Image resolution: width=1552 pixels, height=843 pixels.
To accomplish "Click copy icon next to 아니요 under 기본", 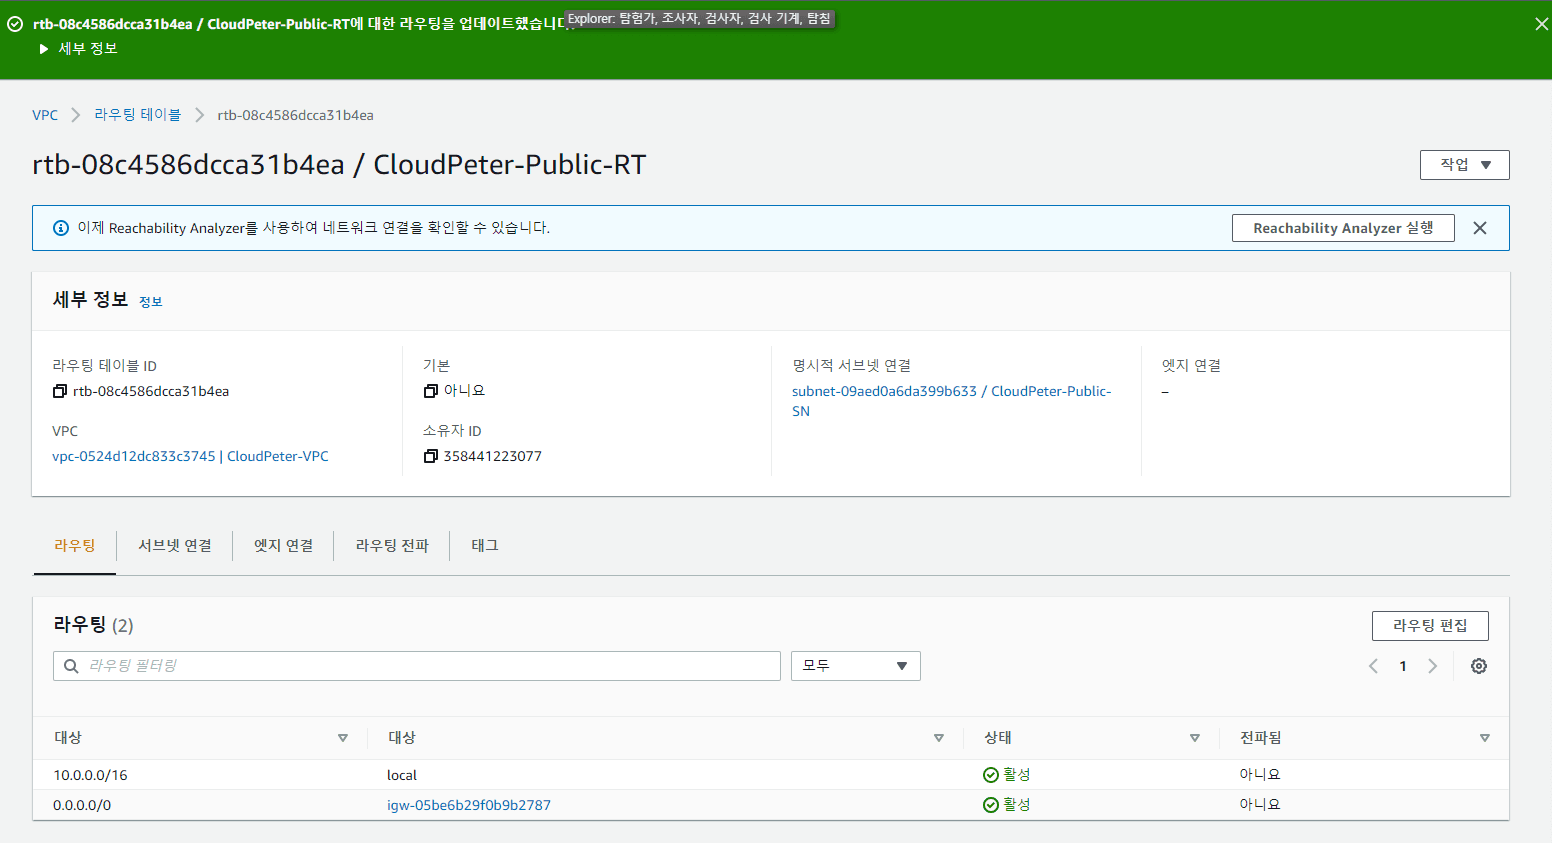I will click(430, 391).
